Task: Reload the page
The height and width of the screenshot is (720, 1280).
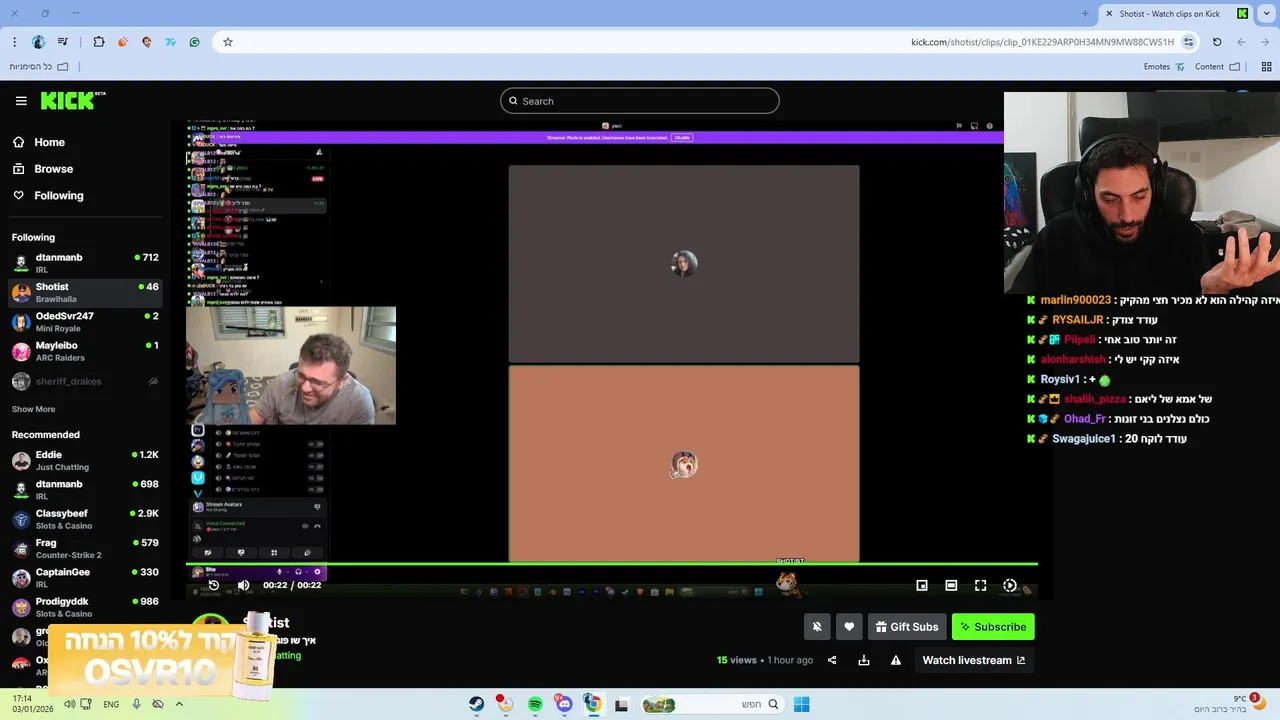Action: (x=1217, y=42)
